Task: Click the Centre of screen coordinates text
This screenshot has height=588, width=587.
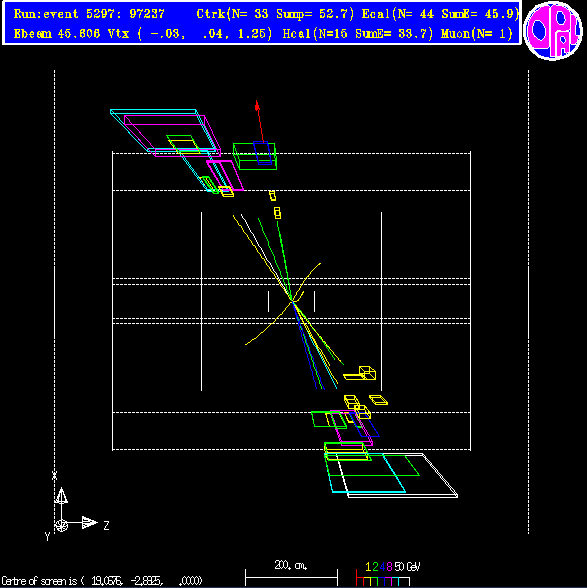Action: pos(102,581)
